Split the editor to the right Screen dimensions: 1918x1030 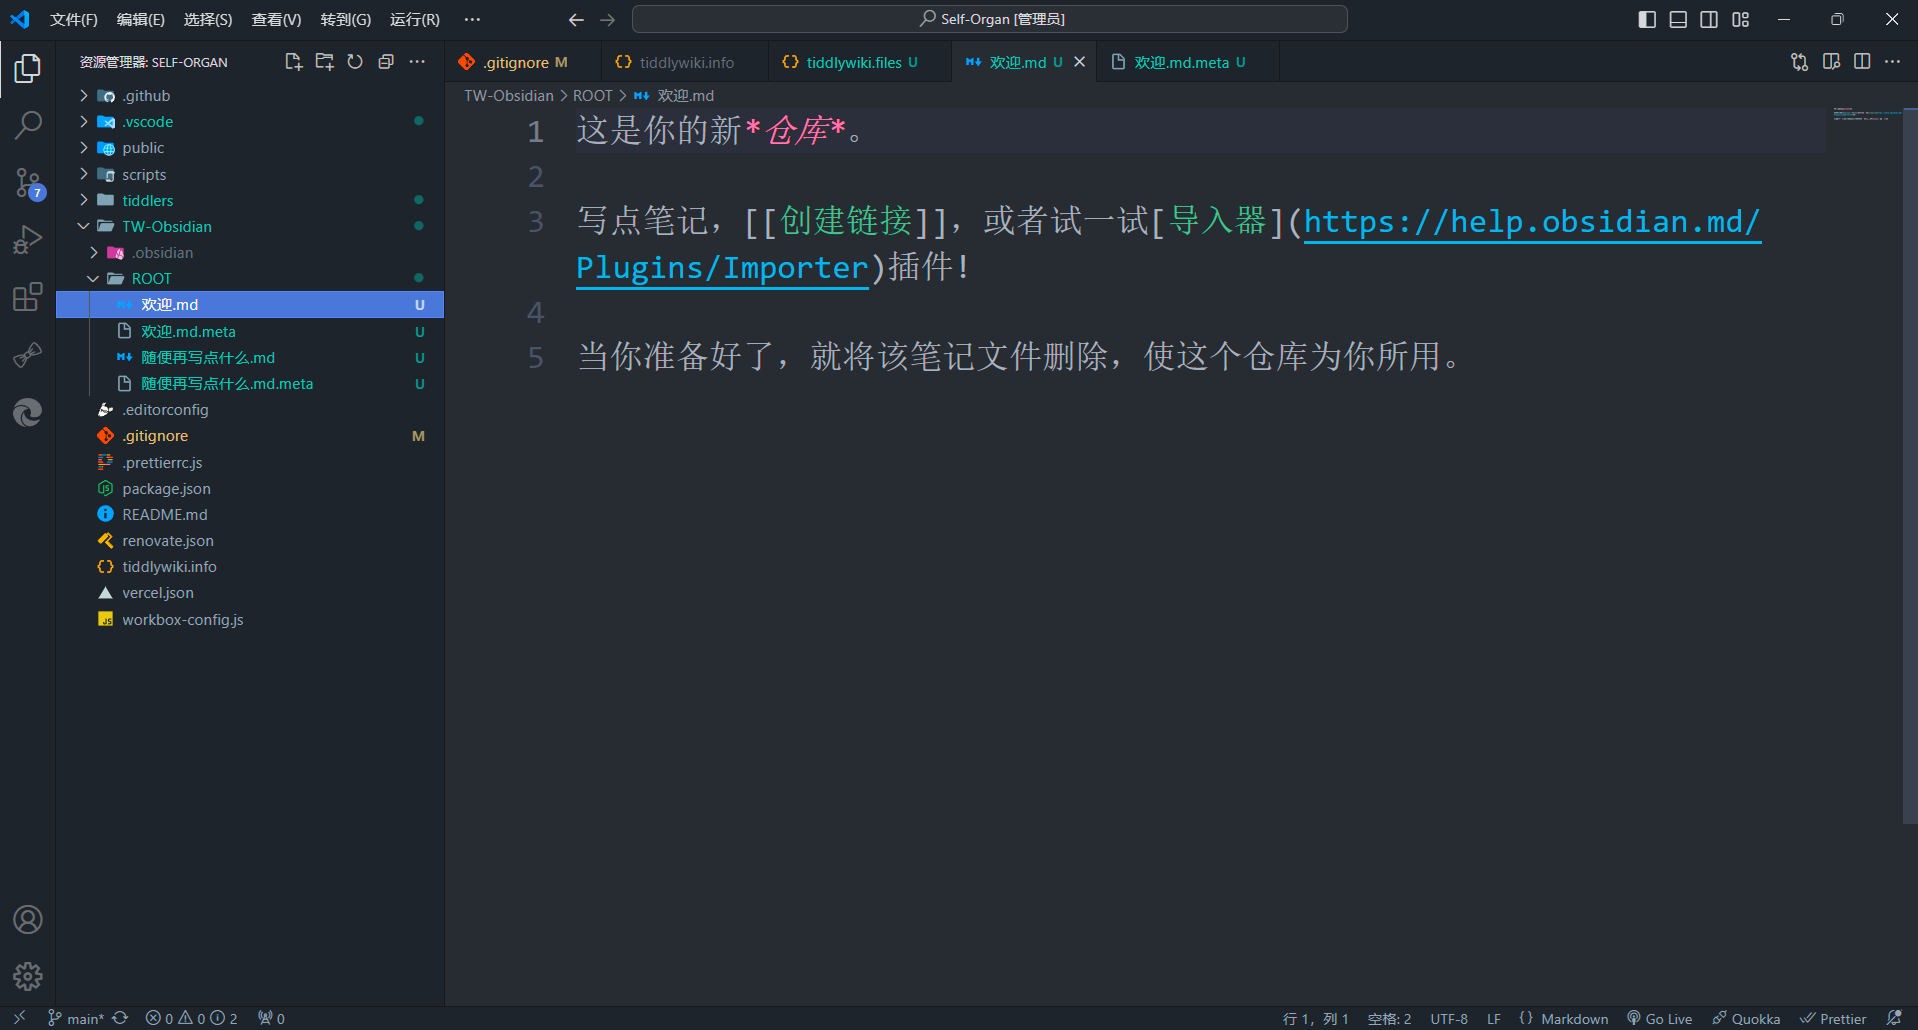pyautogui.click(x=1862, y=62)
